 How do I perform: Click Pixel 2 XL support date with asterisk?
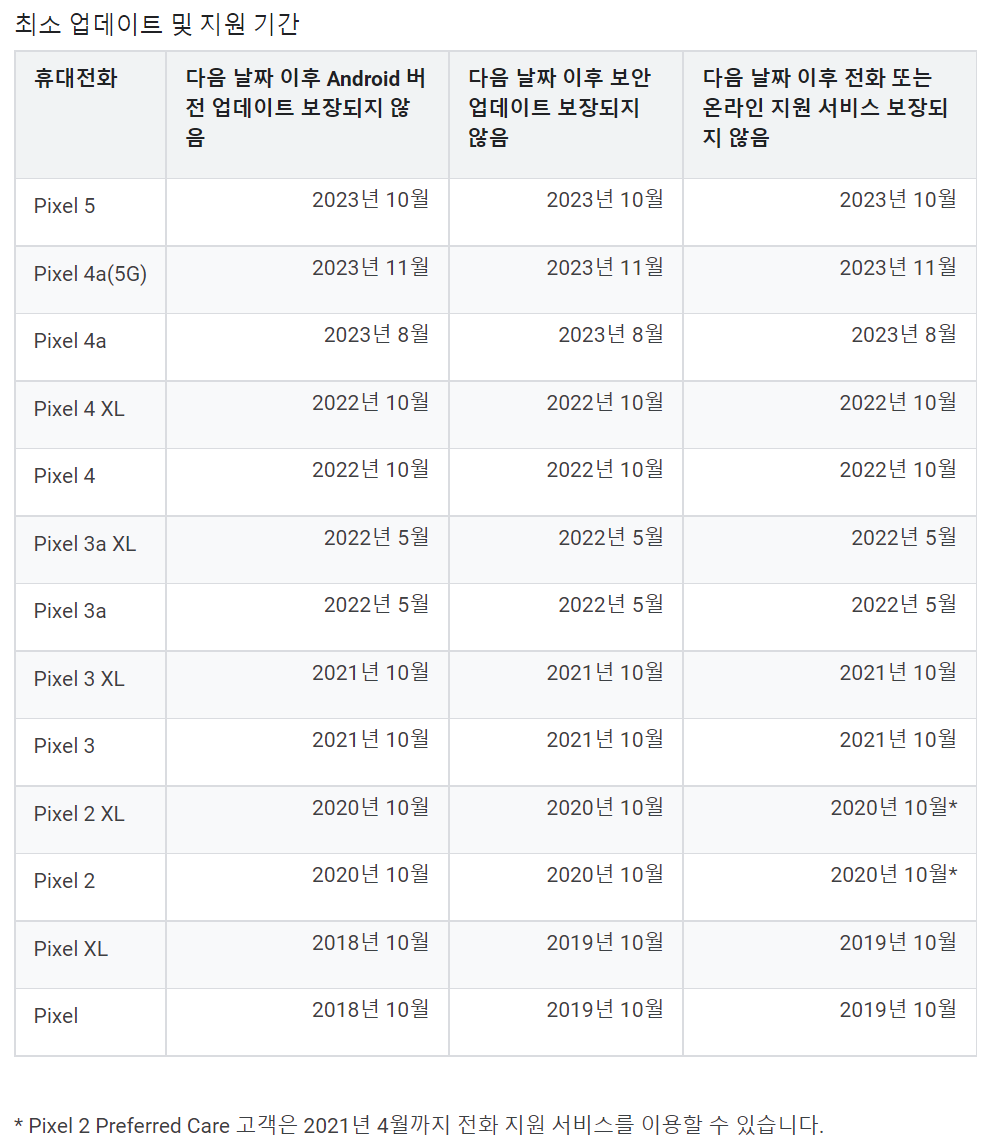pyautogui.click(x=893, y=808)
